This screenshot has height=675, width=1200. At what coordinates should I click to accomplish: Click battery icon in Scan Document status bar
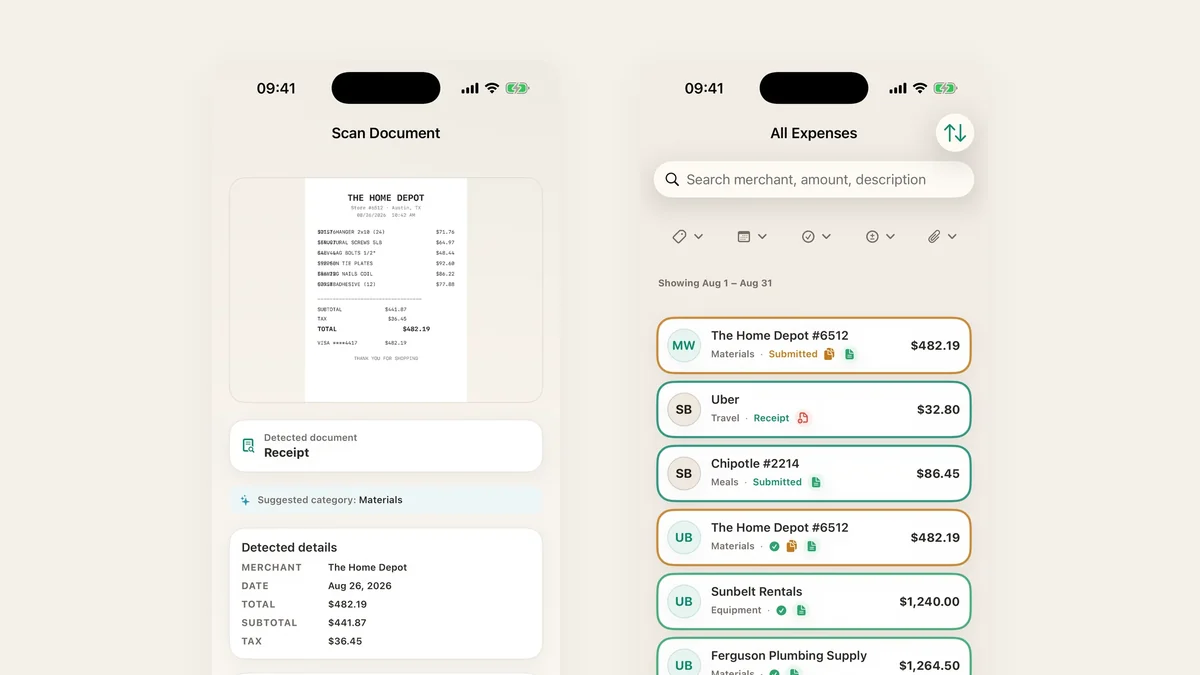(517, 88)
